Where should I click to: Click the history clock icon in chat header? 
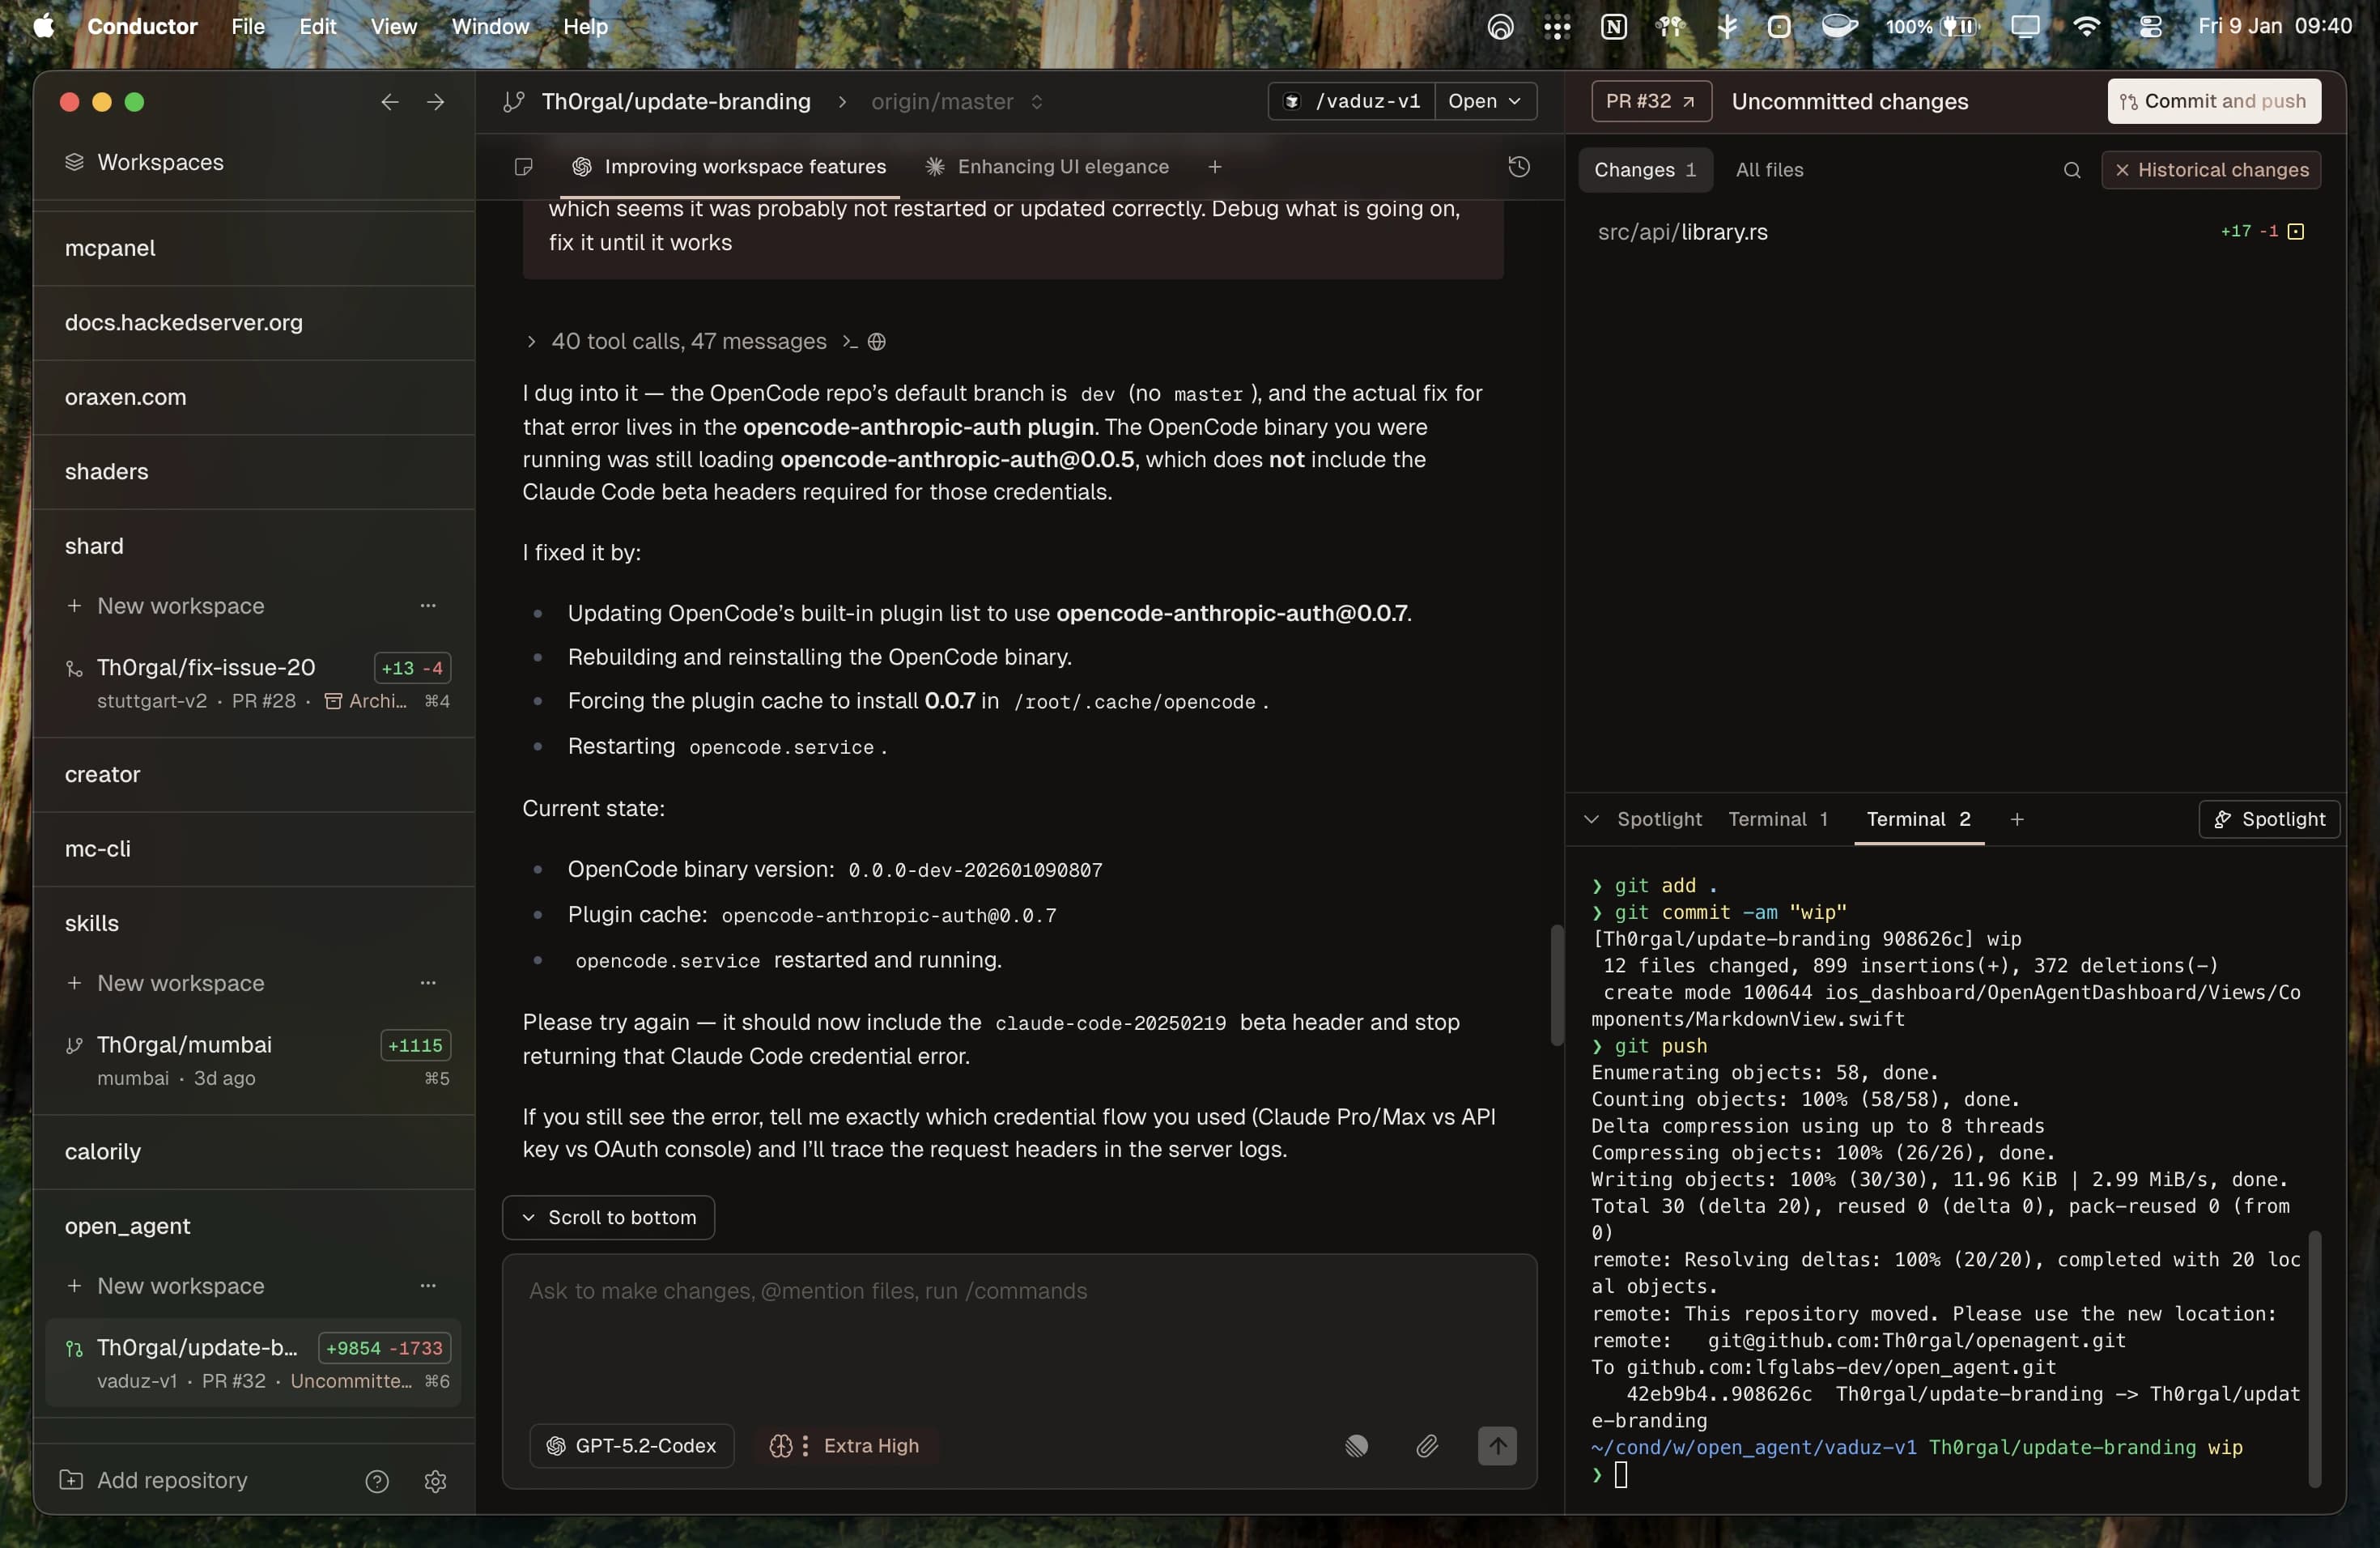click(x=1518, y=167)
